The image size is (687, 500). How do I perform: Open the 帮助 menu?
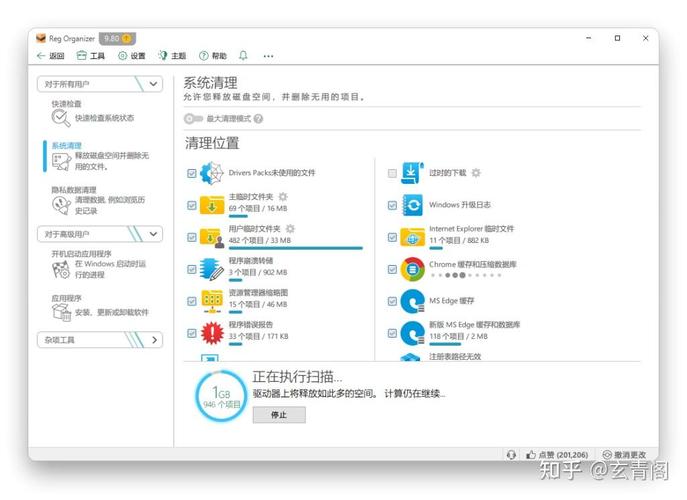(x=213, y=56)
